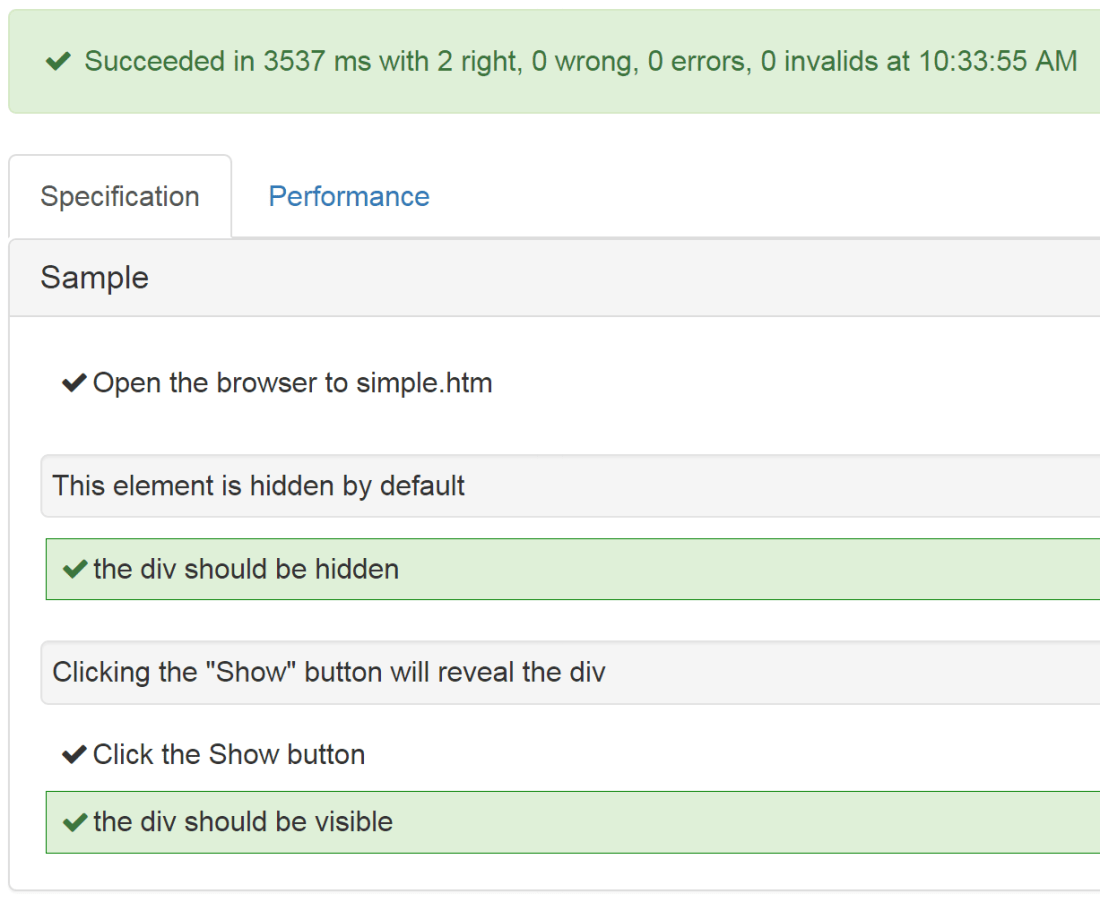Click the Sample section header
This screenshot has height=919, width=1100.
pyautogui.click(x=95, y=277)
